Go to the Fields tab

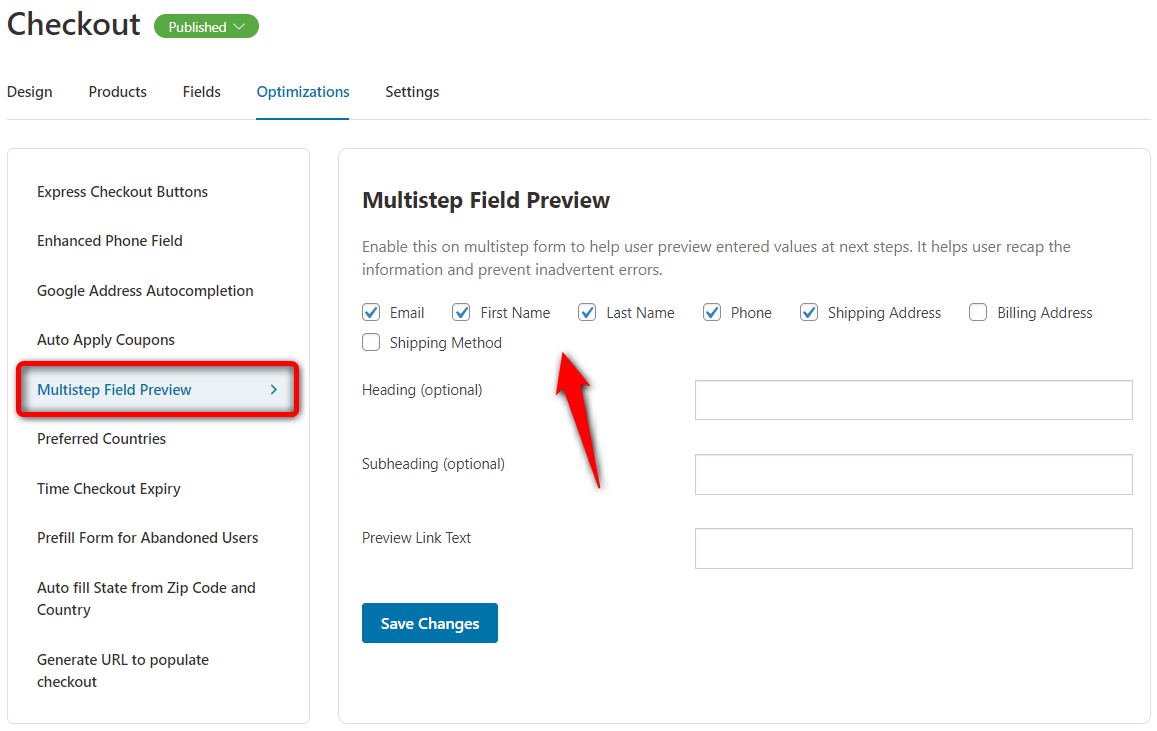point(201,92)
